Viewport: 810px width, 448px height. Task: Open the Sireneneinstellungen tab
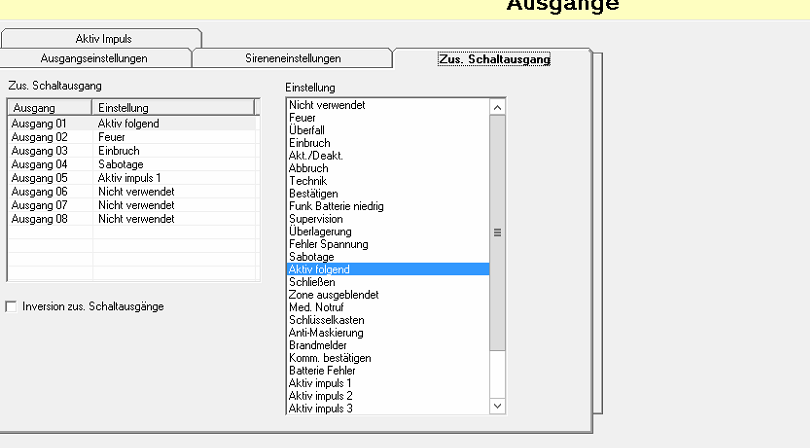pos(292,58)
